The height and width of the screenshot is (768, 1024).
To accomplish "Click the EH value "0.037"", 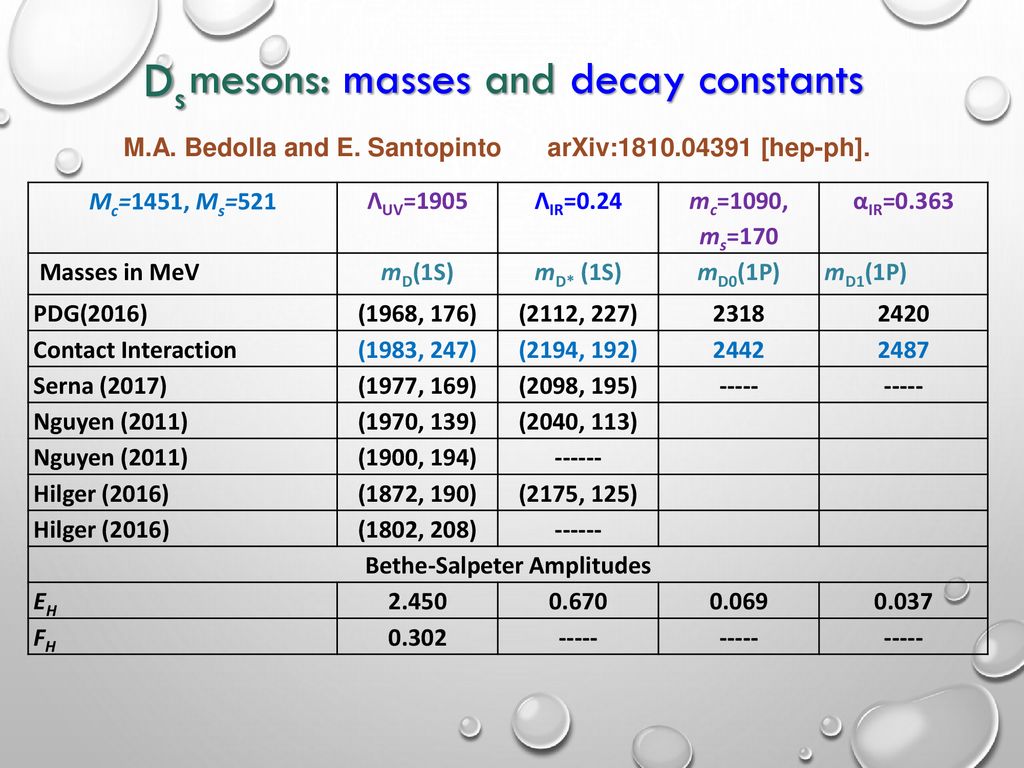I will pyautogui.click(x=903, y=601).
